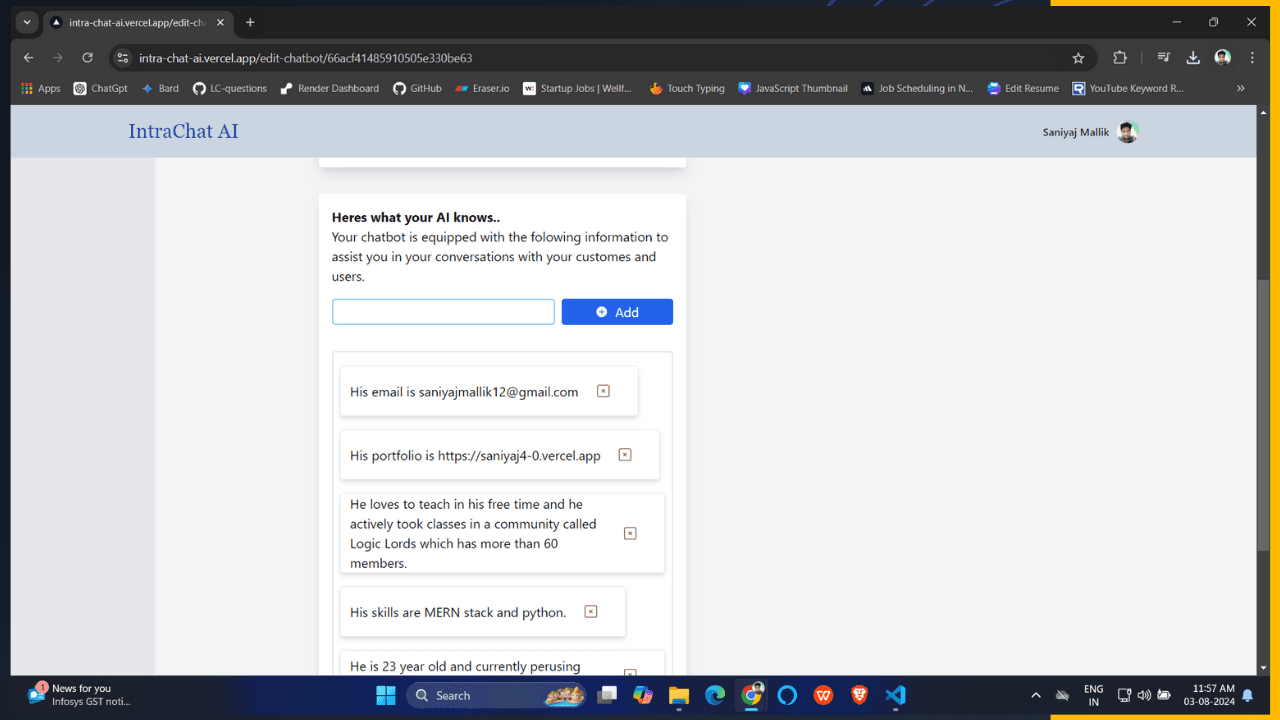Open the Chrome three-dot menu

(x=1252, y=58)
